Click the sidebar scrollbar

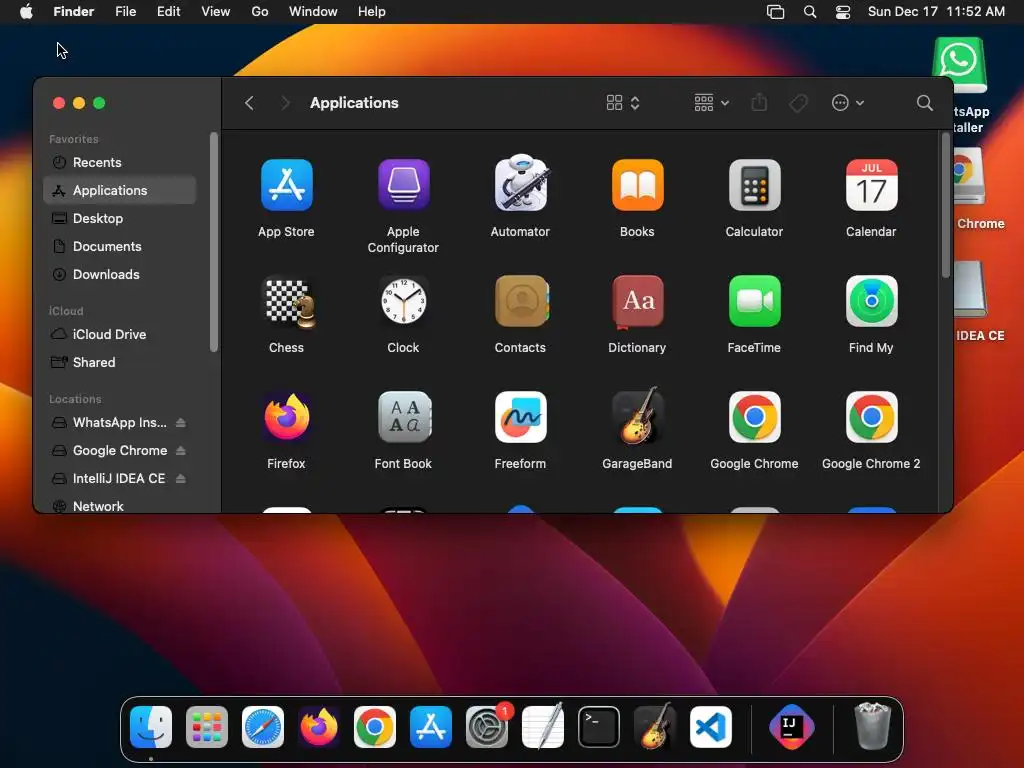click(x=214, y=242)
